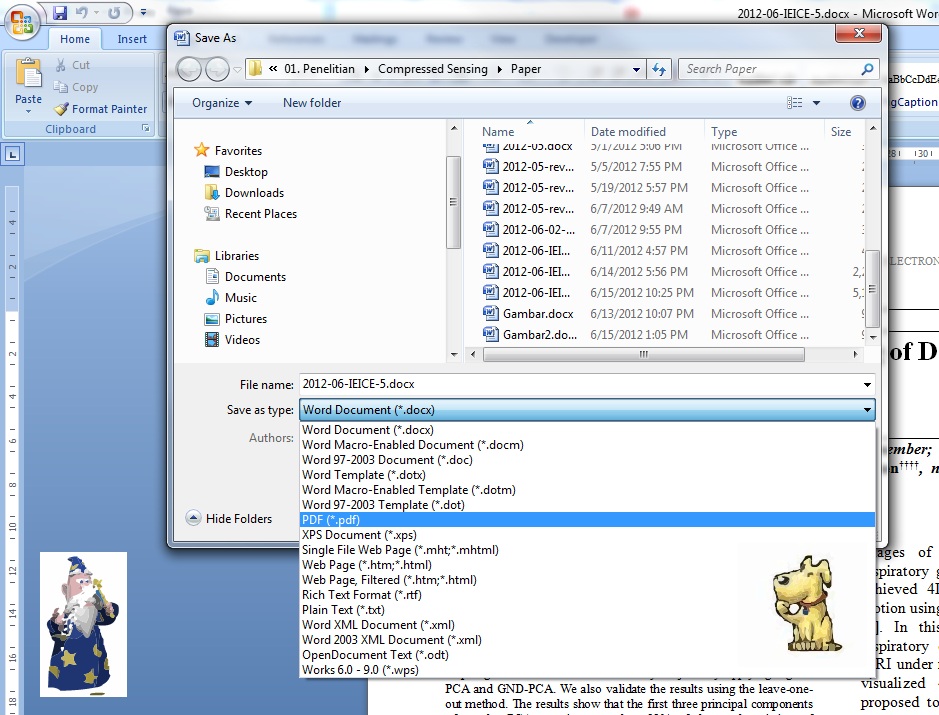Click the Save icon in Quick Access Toolbar
This screenshot has height=715, width=939.
point(59,12)
